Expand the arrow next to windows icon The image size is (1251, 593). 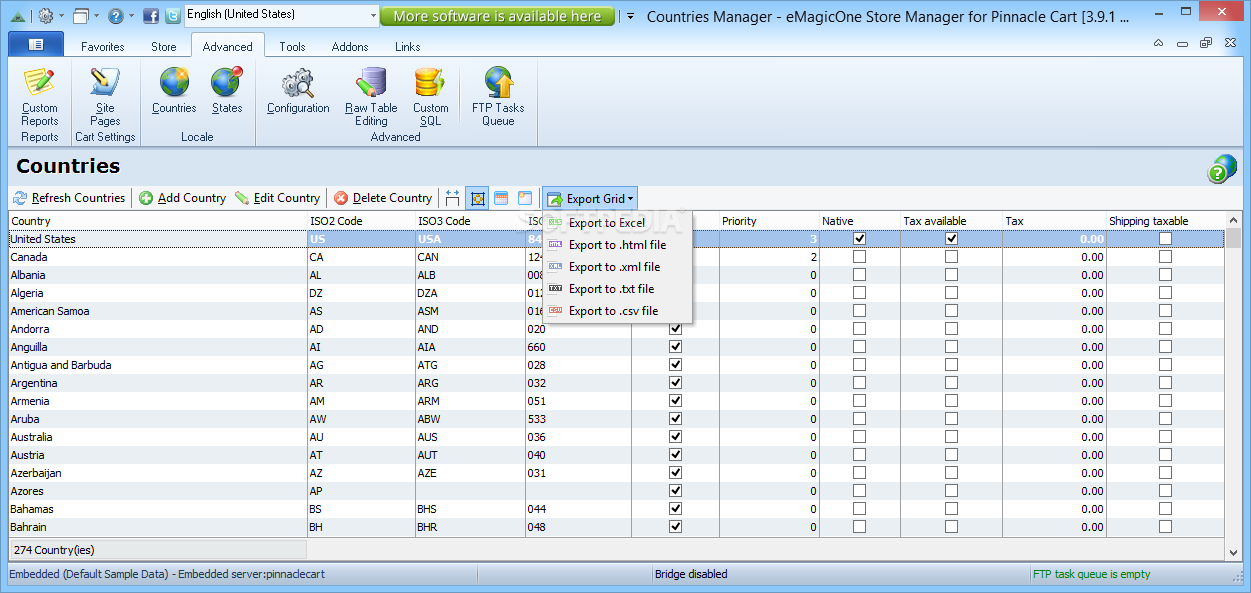point(97,16)
